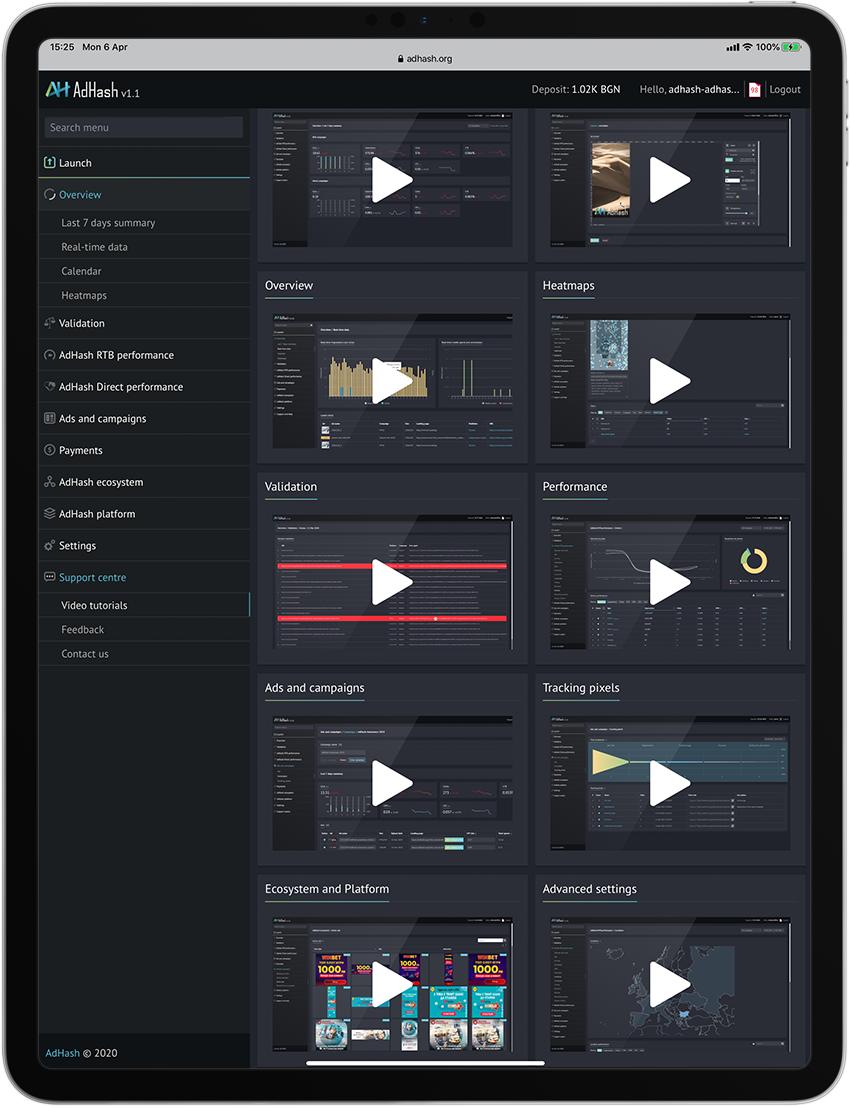850x1108 pixels.
Task: Play the Tracking pixels tutorial video
Action: click(669, 783)
